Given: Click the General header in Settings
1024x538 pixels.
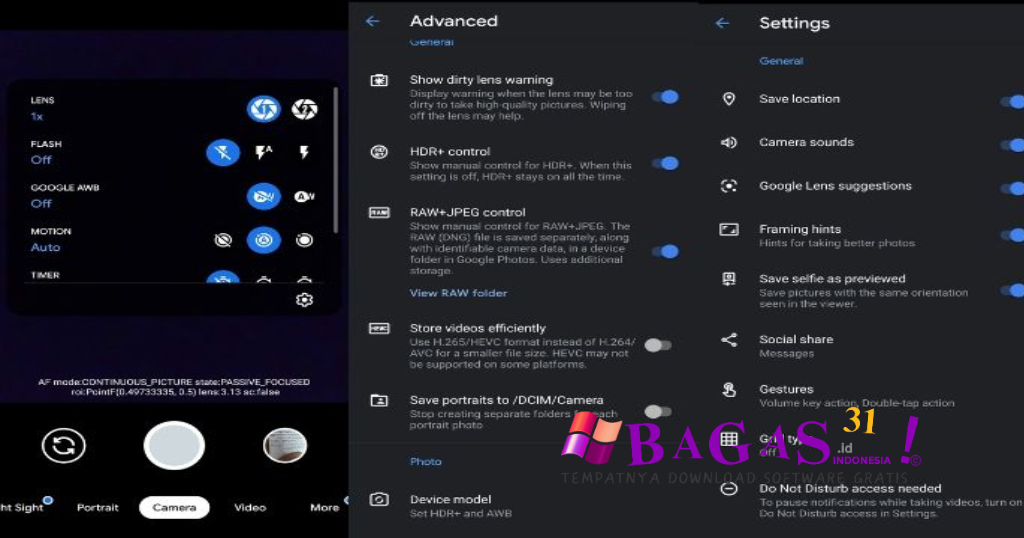Looking at the screenshot, I should tap(781, 61).
